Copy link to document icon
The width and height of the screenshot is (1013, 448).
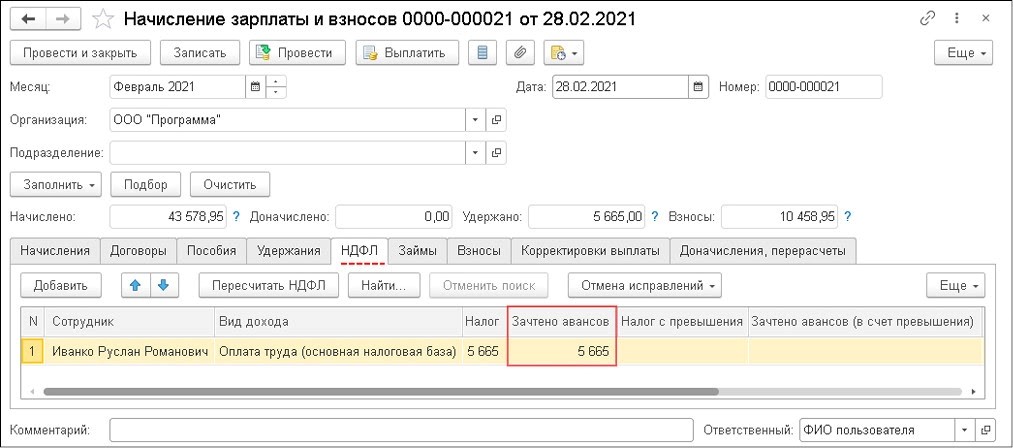[931, 19]
